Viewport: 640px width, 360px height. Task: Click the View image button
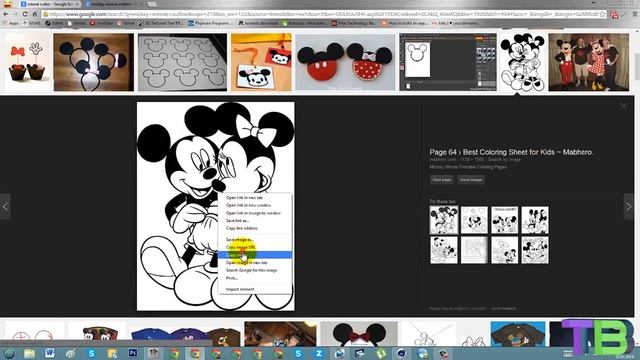pos(471,180)
